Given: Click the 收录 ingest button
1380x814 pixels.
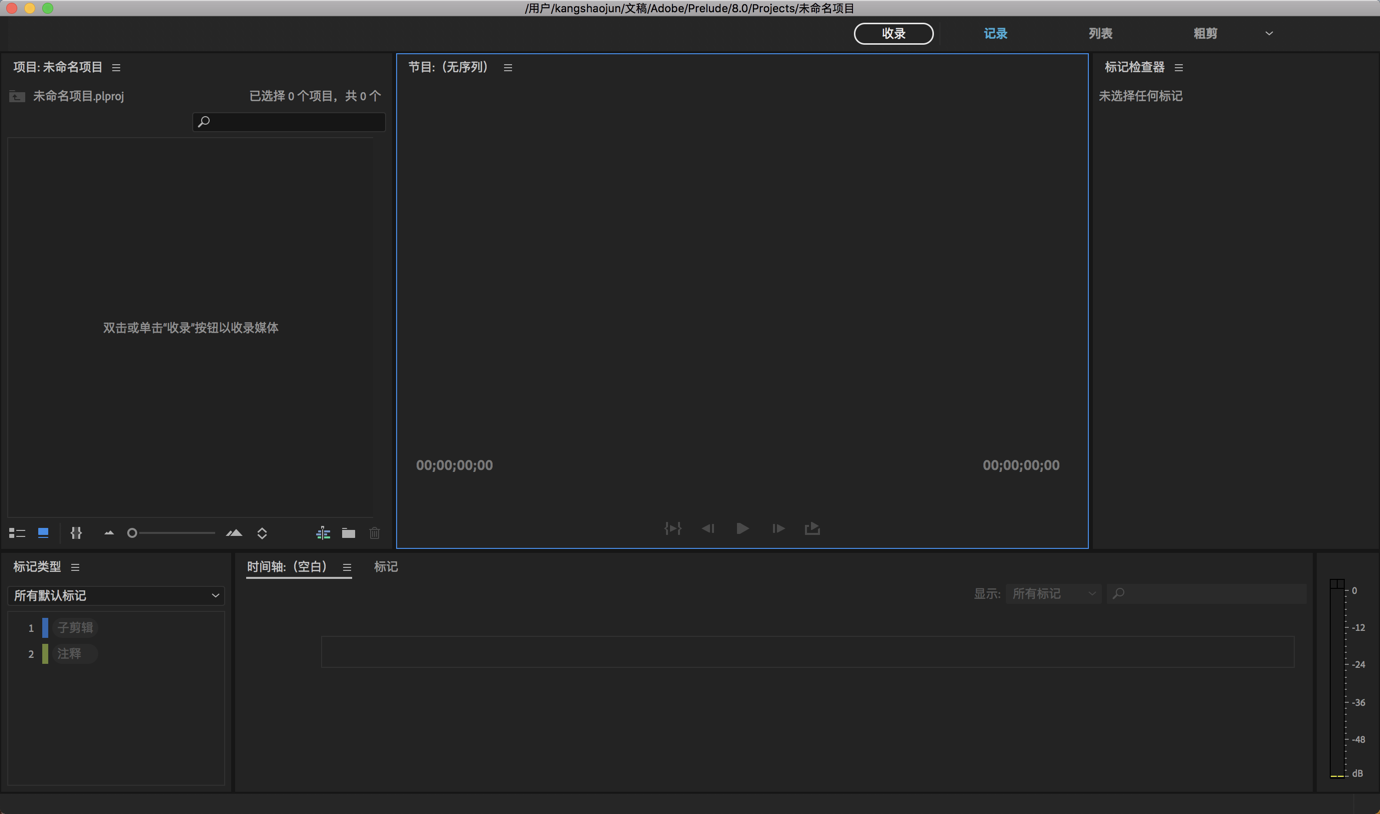Looking at the screenshot, I should (894, 34).
